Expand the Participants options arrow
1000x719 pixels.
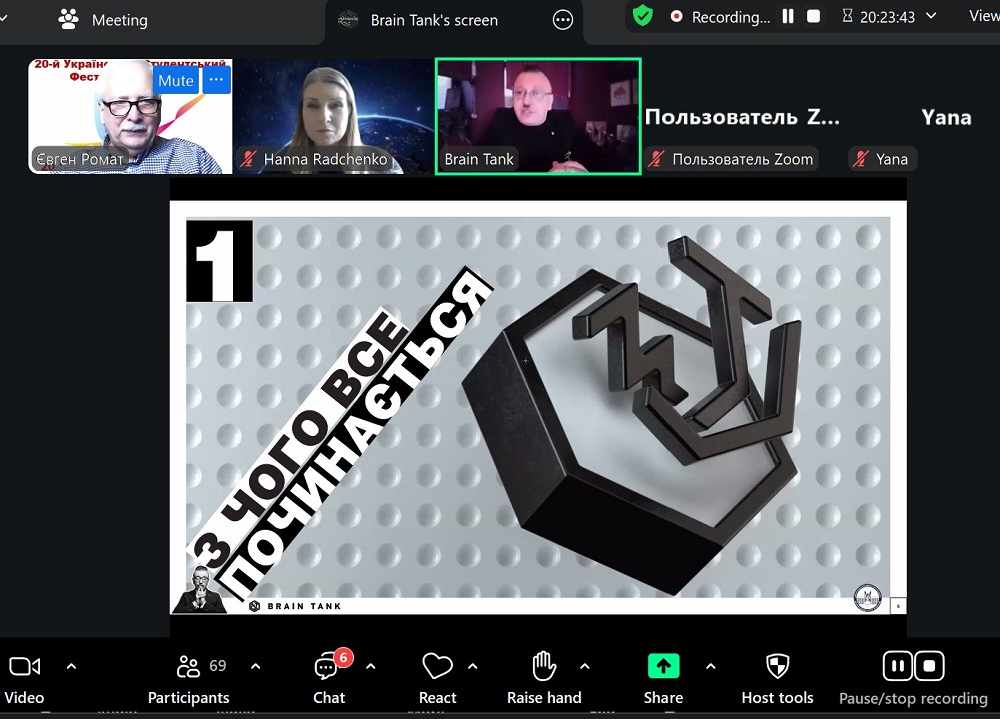[255, 666]
